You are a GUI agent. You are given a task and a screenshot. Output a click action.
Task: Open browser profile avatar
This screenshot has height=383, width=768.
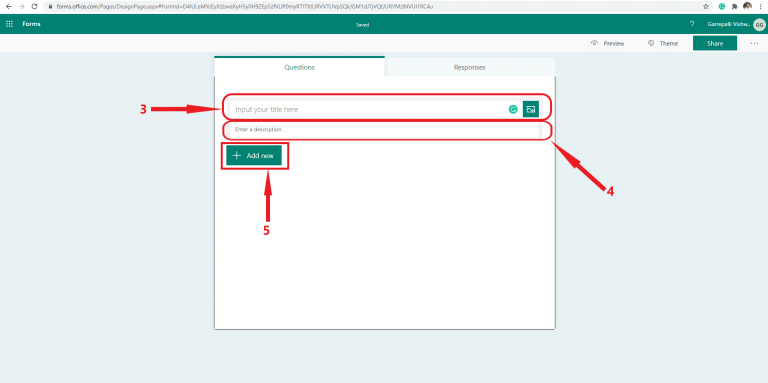click(747, 6)
